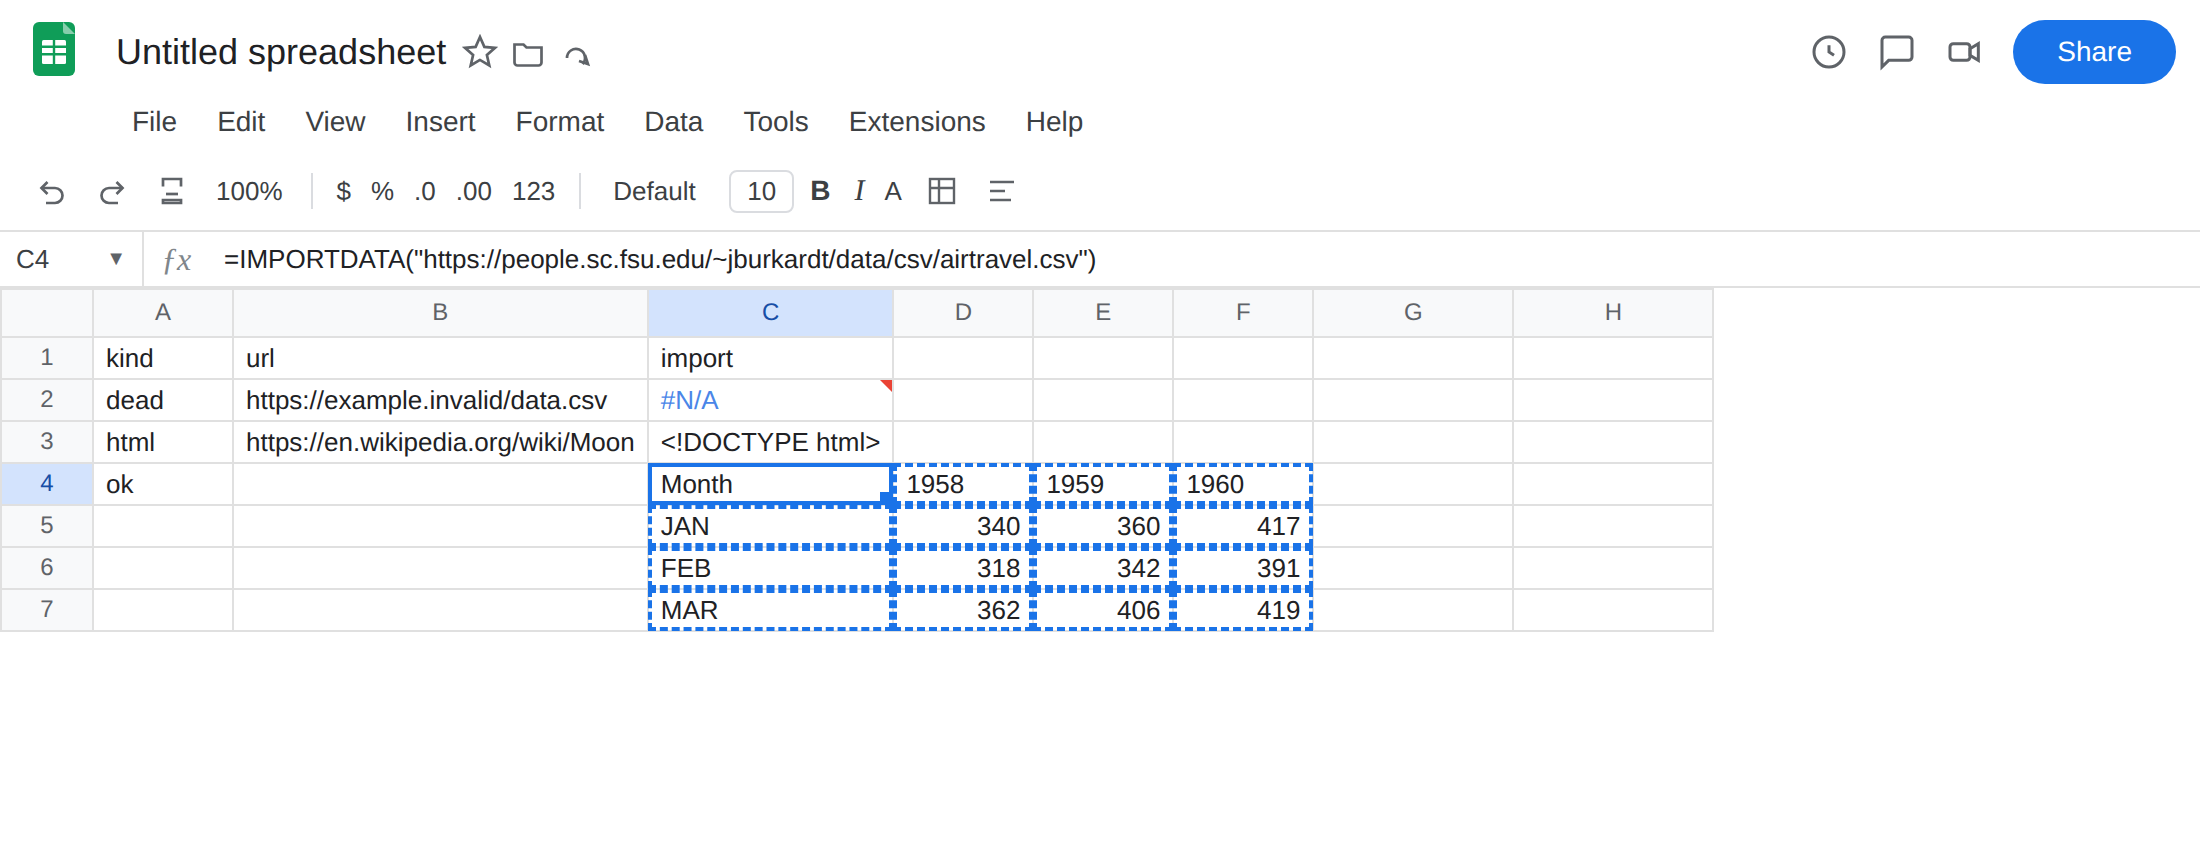
Task: Toggle Italic formatting
Action: (859, 191)
